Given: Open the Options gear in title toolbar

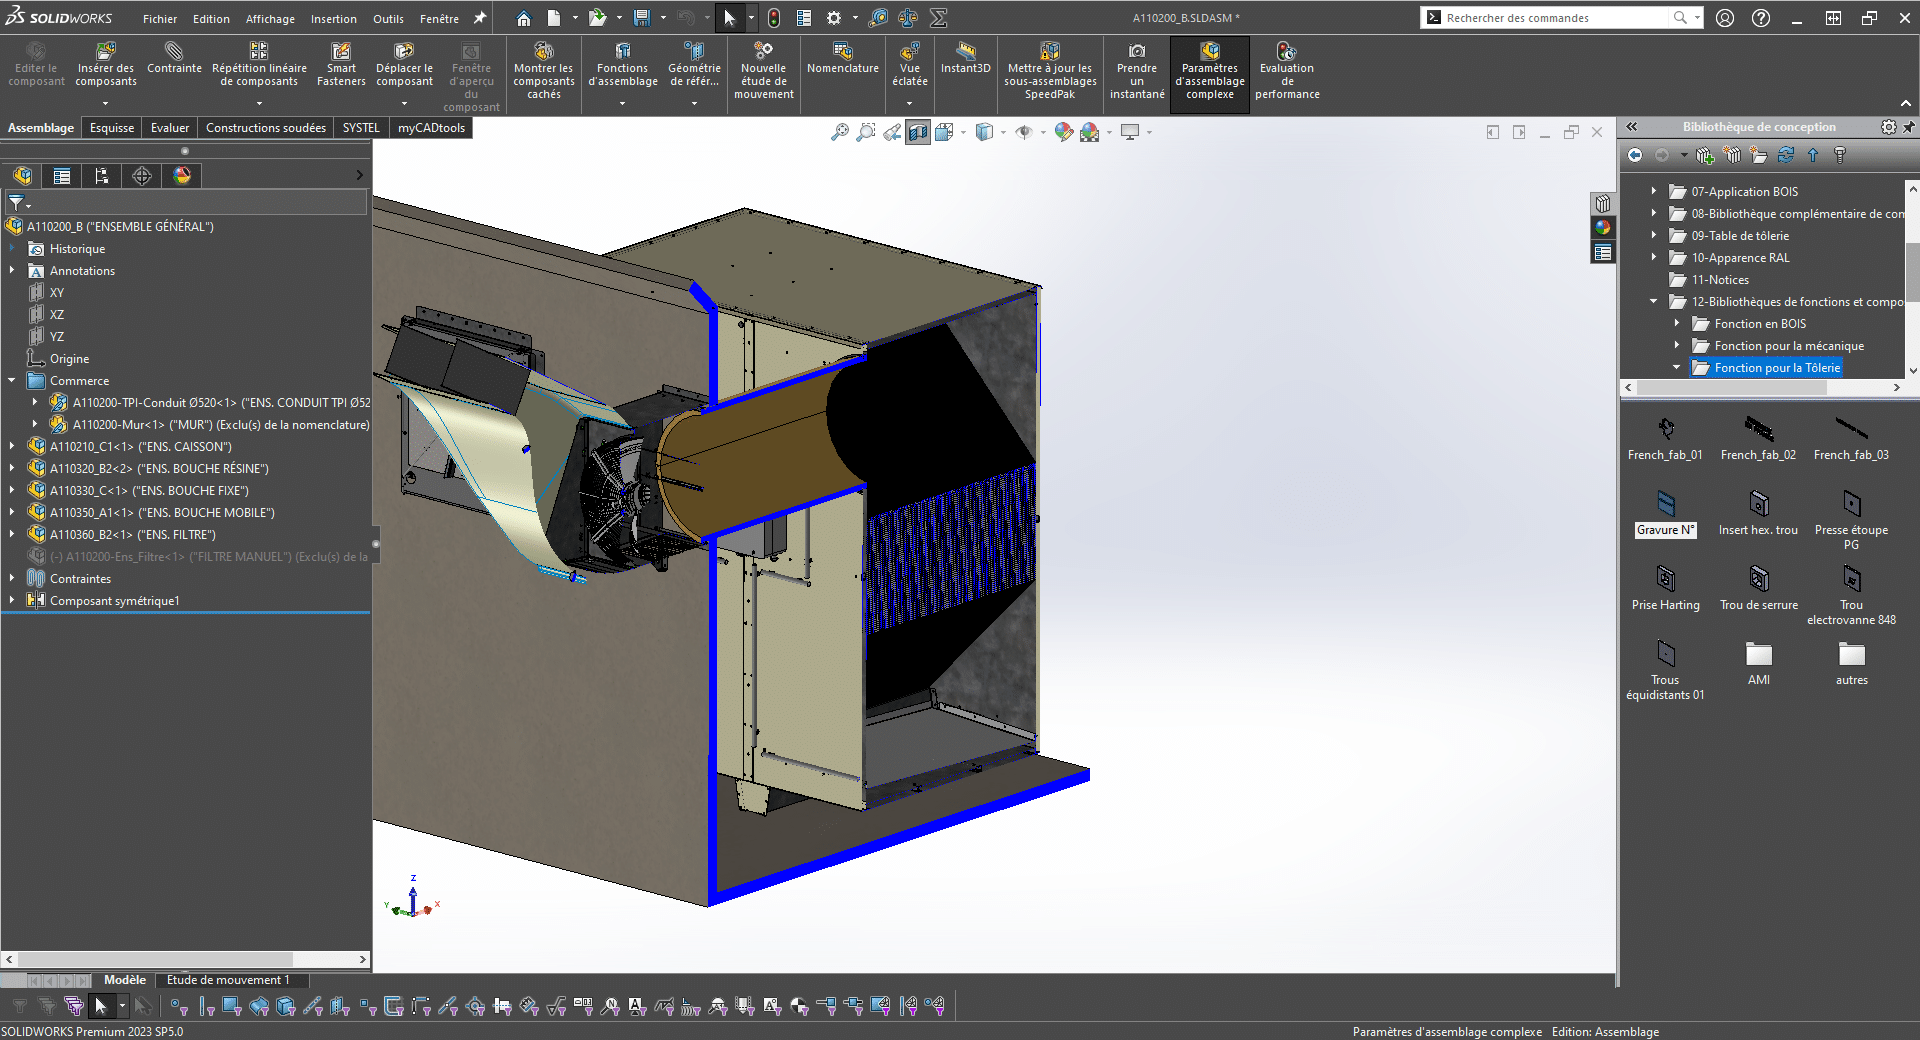Looking at the screenshot, I should pyautogui.click(x=834, y=18).
